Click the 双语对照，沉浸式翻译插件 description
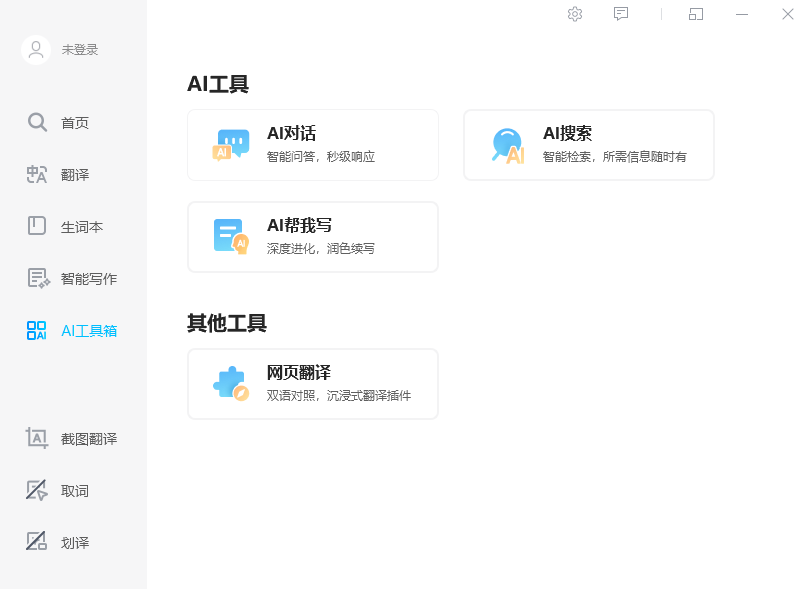 tap(339, 396)
